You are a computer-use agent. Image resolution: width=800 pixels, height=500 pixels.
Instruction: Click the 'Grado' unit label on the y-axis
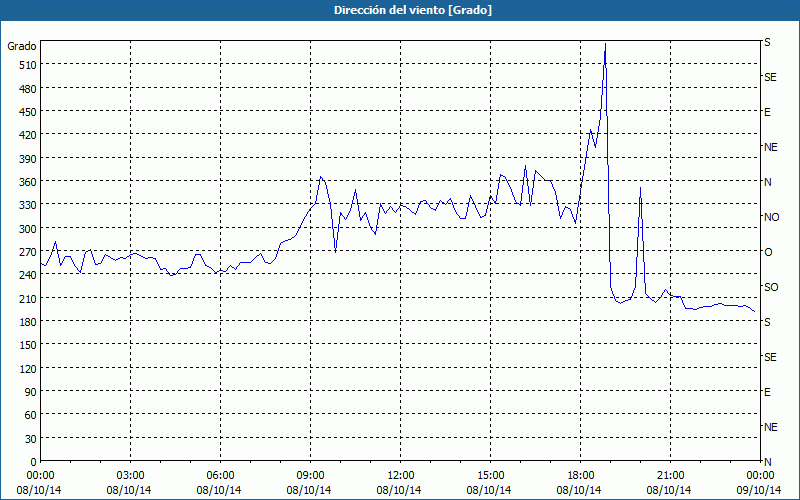point(22,46)
